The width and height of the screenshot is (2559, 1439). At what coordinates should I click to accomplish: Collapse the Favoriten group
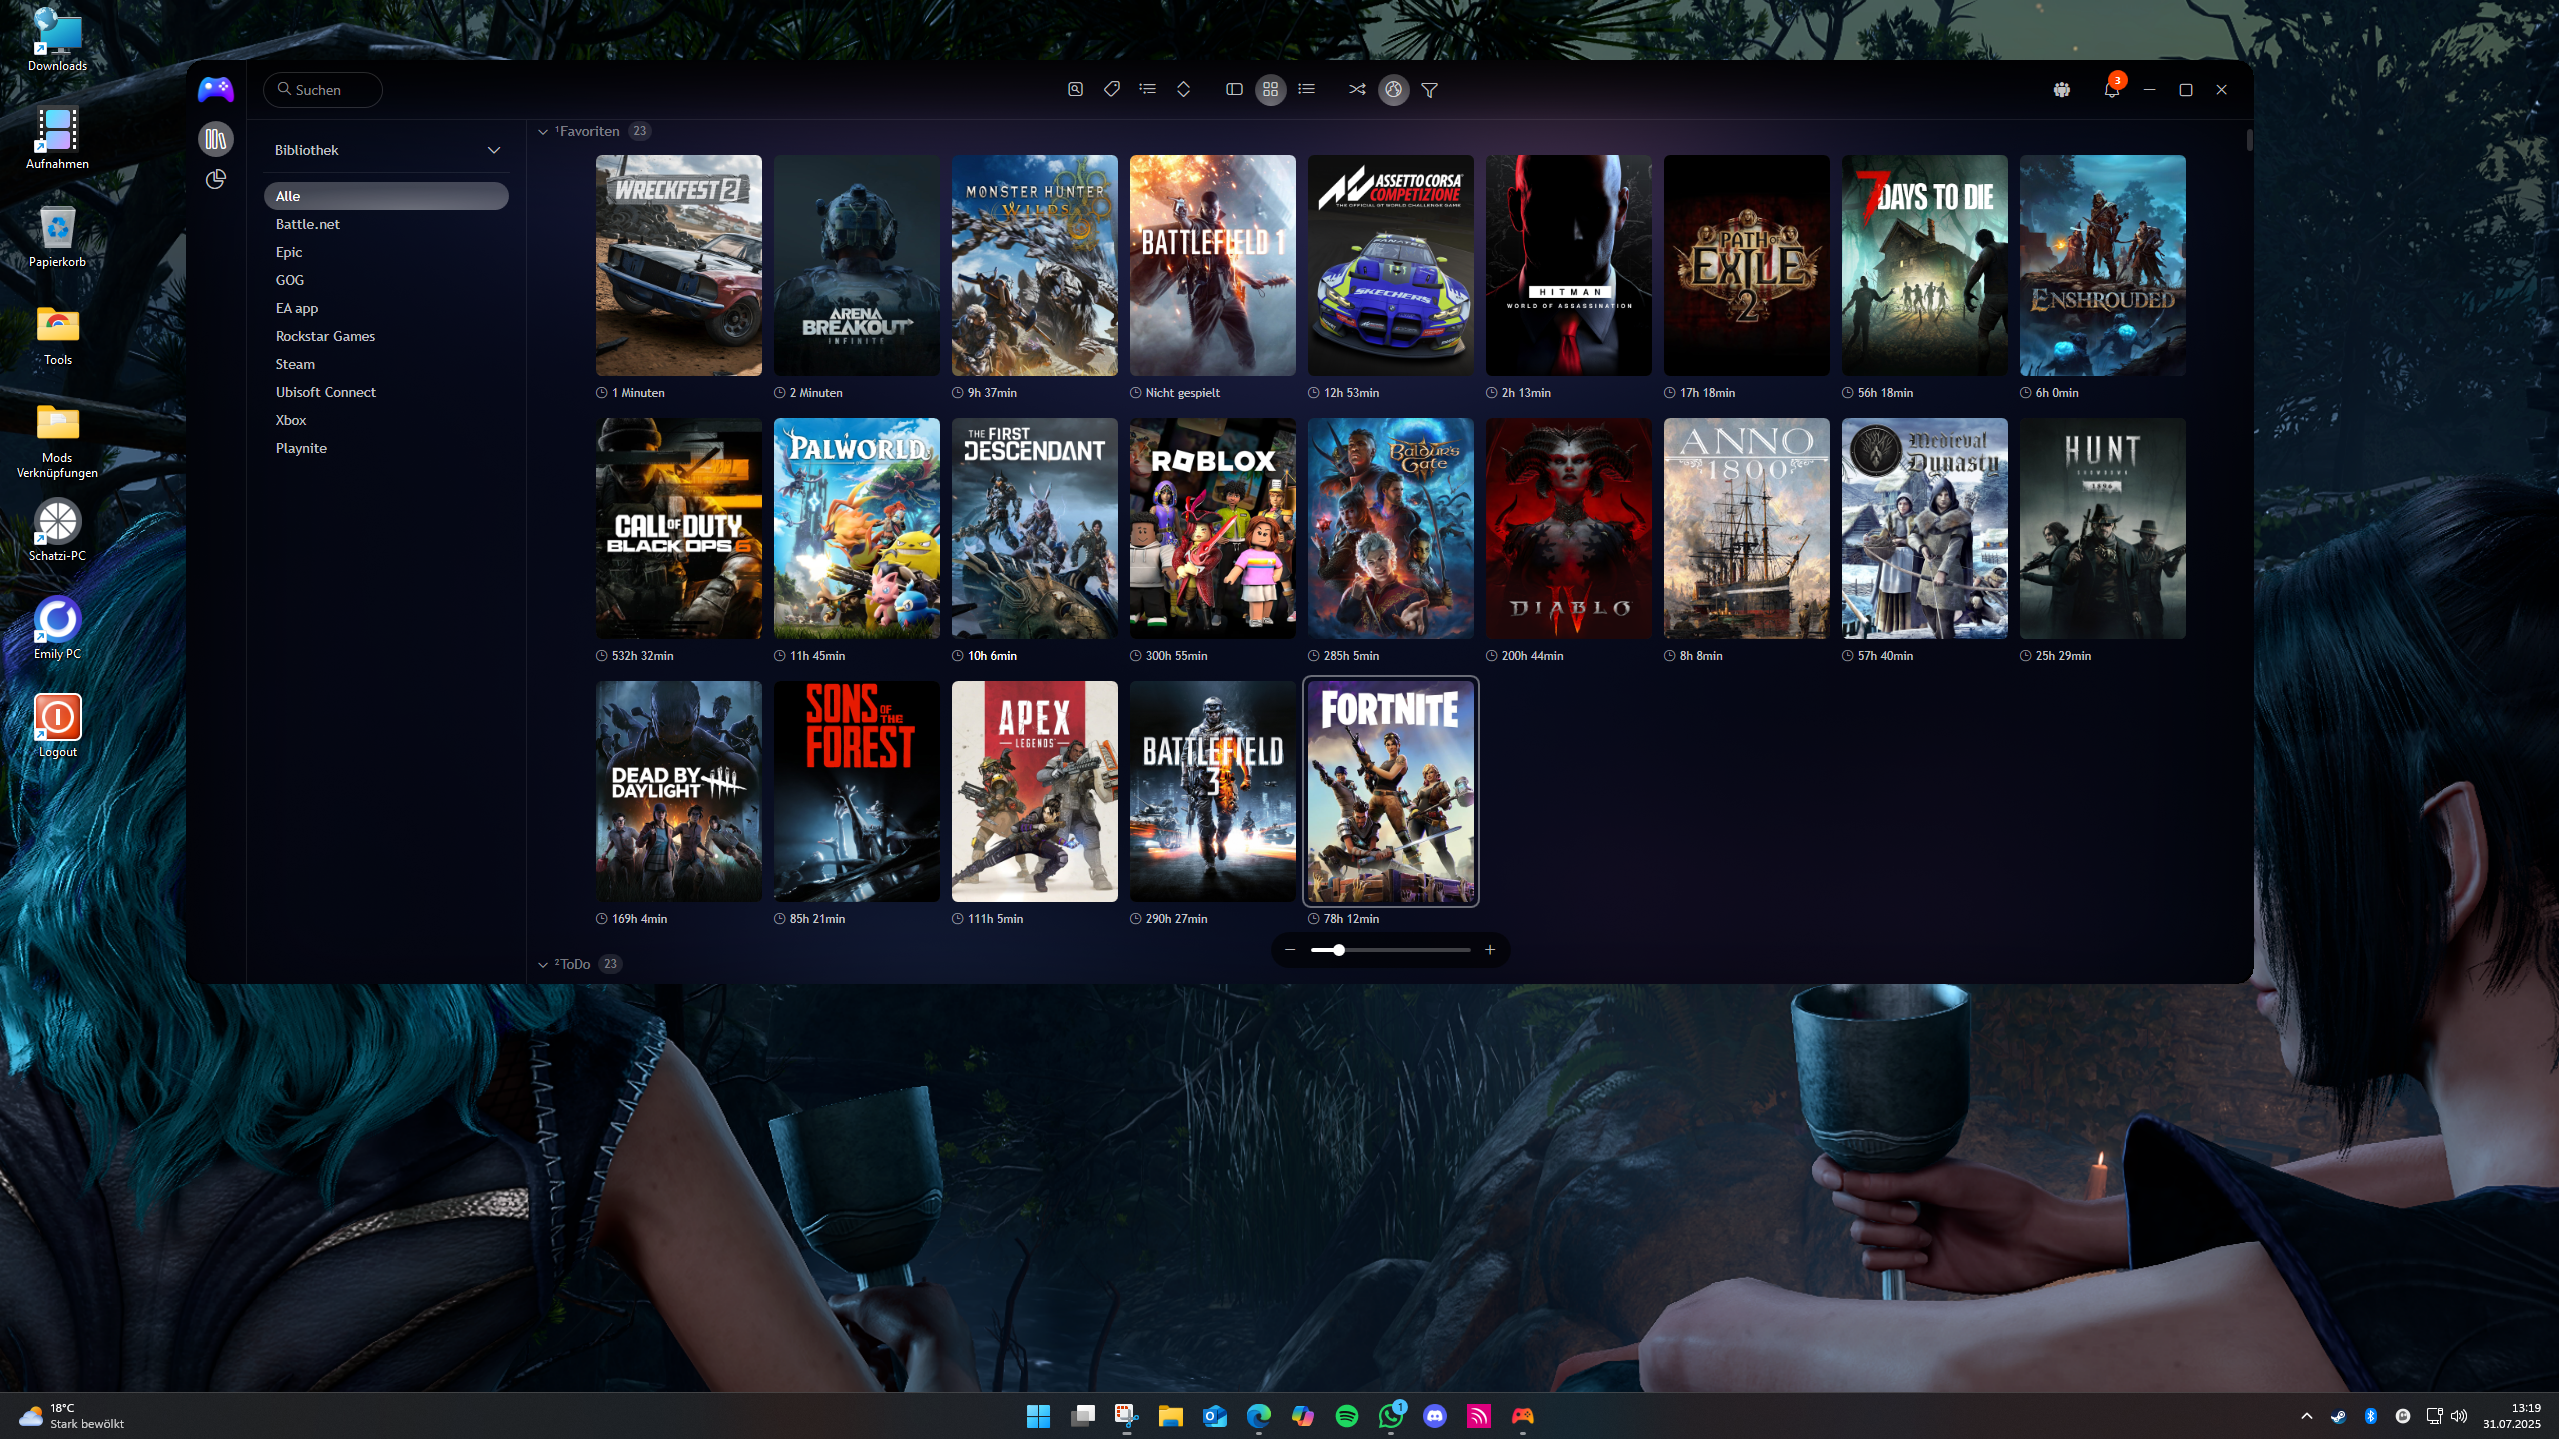pos(543,132)
